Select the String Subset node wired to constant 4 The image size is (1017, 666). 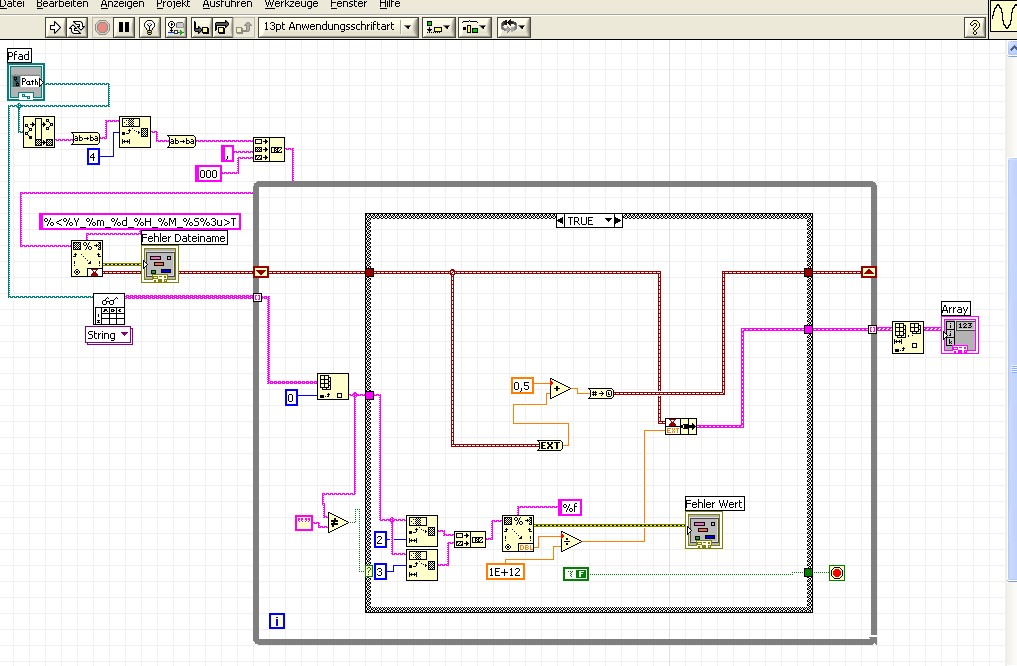pyautogui.click(x=135, y=132)
